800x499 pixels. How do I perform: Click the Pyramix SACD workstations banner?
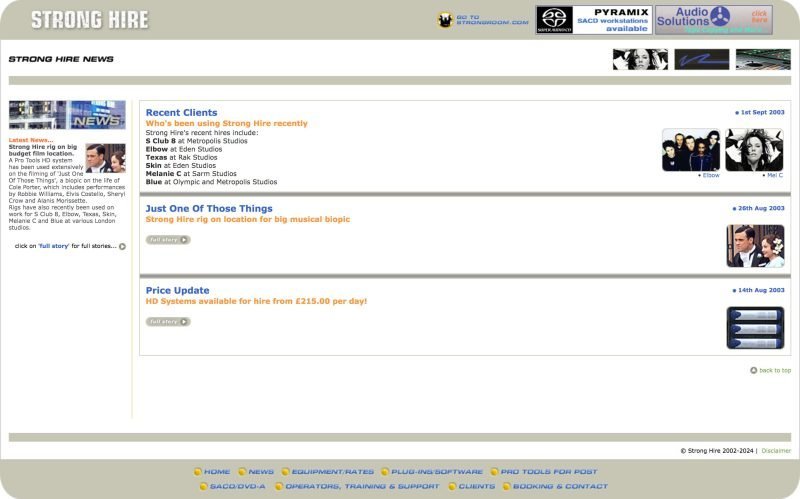[x=593, y=20]
